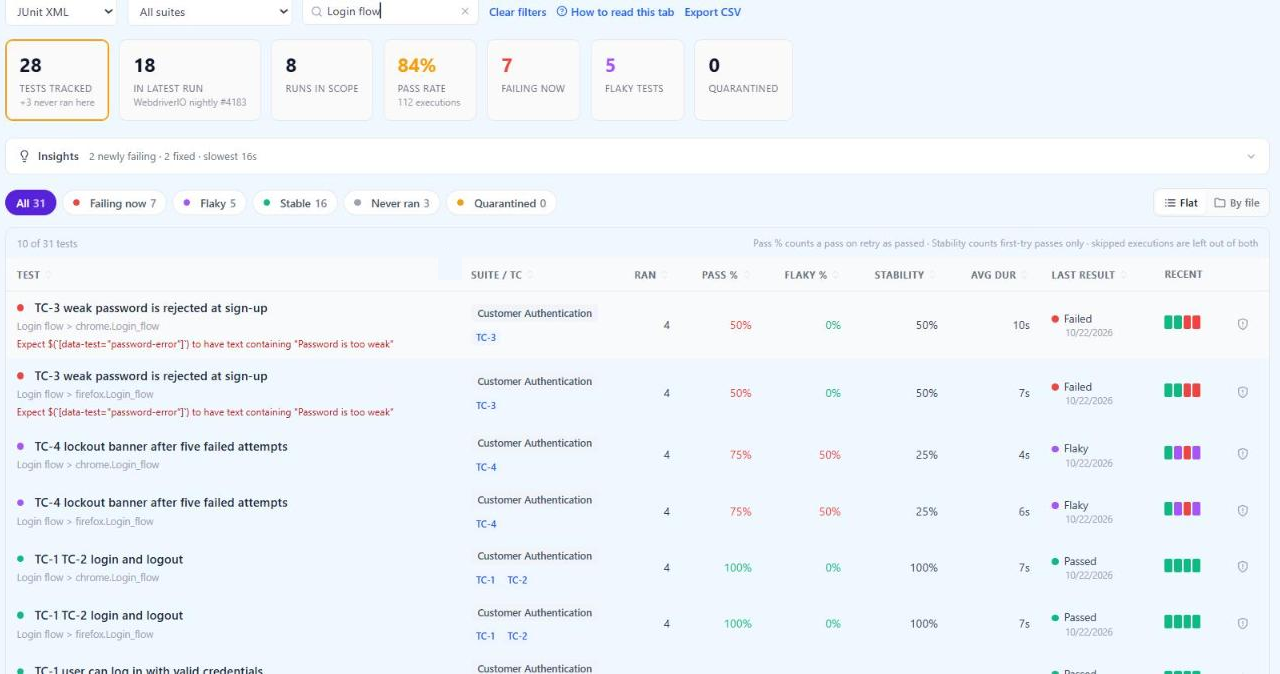Click quarantine shield for chrome login and logout row
The height and width of the screenshot is (674, 1280).
click(x=1243, y=567)
